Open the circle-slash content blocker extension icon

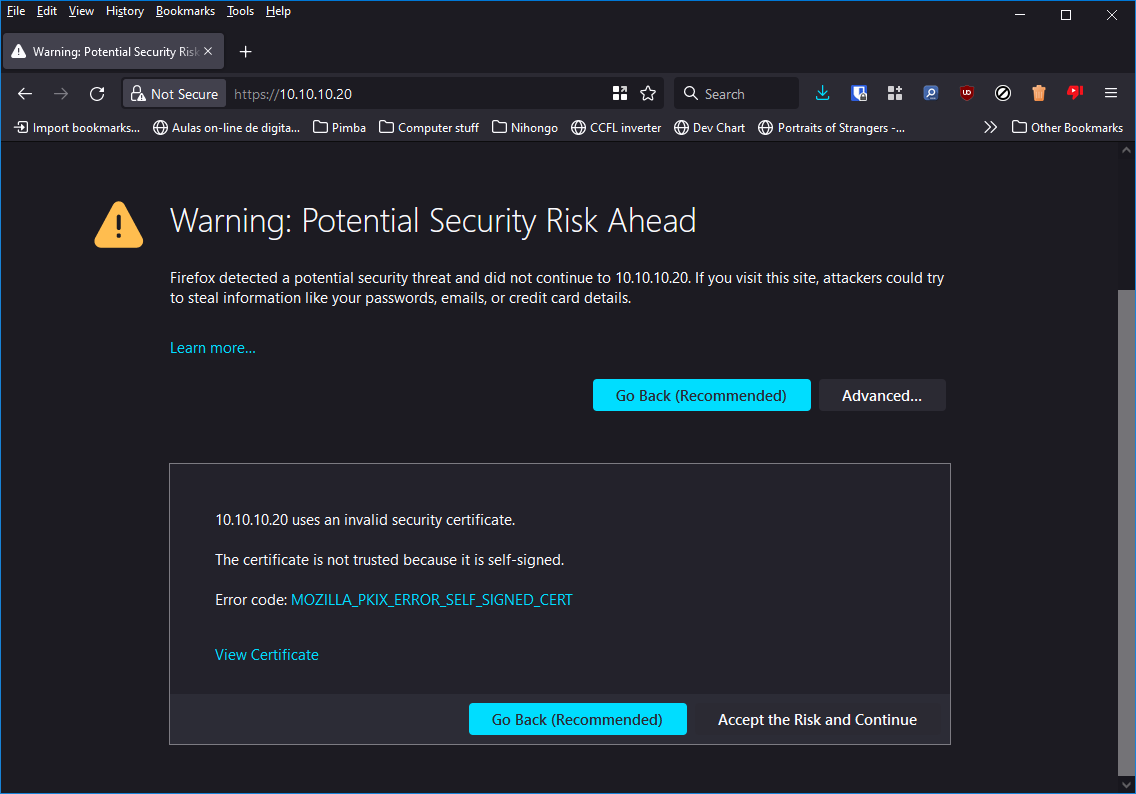[x=1002, y=93]
